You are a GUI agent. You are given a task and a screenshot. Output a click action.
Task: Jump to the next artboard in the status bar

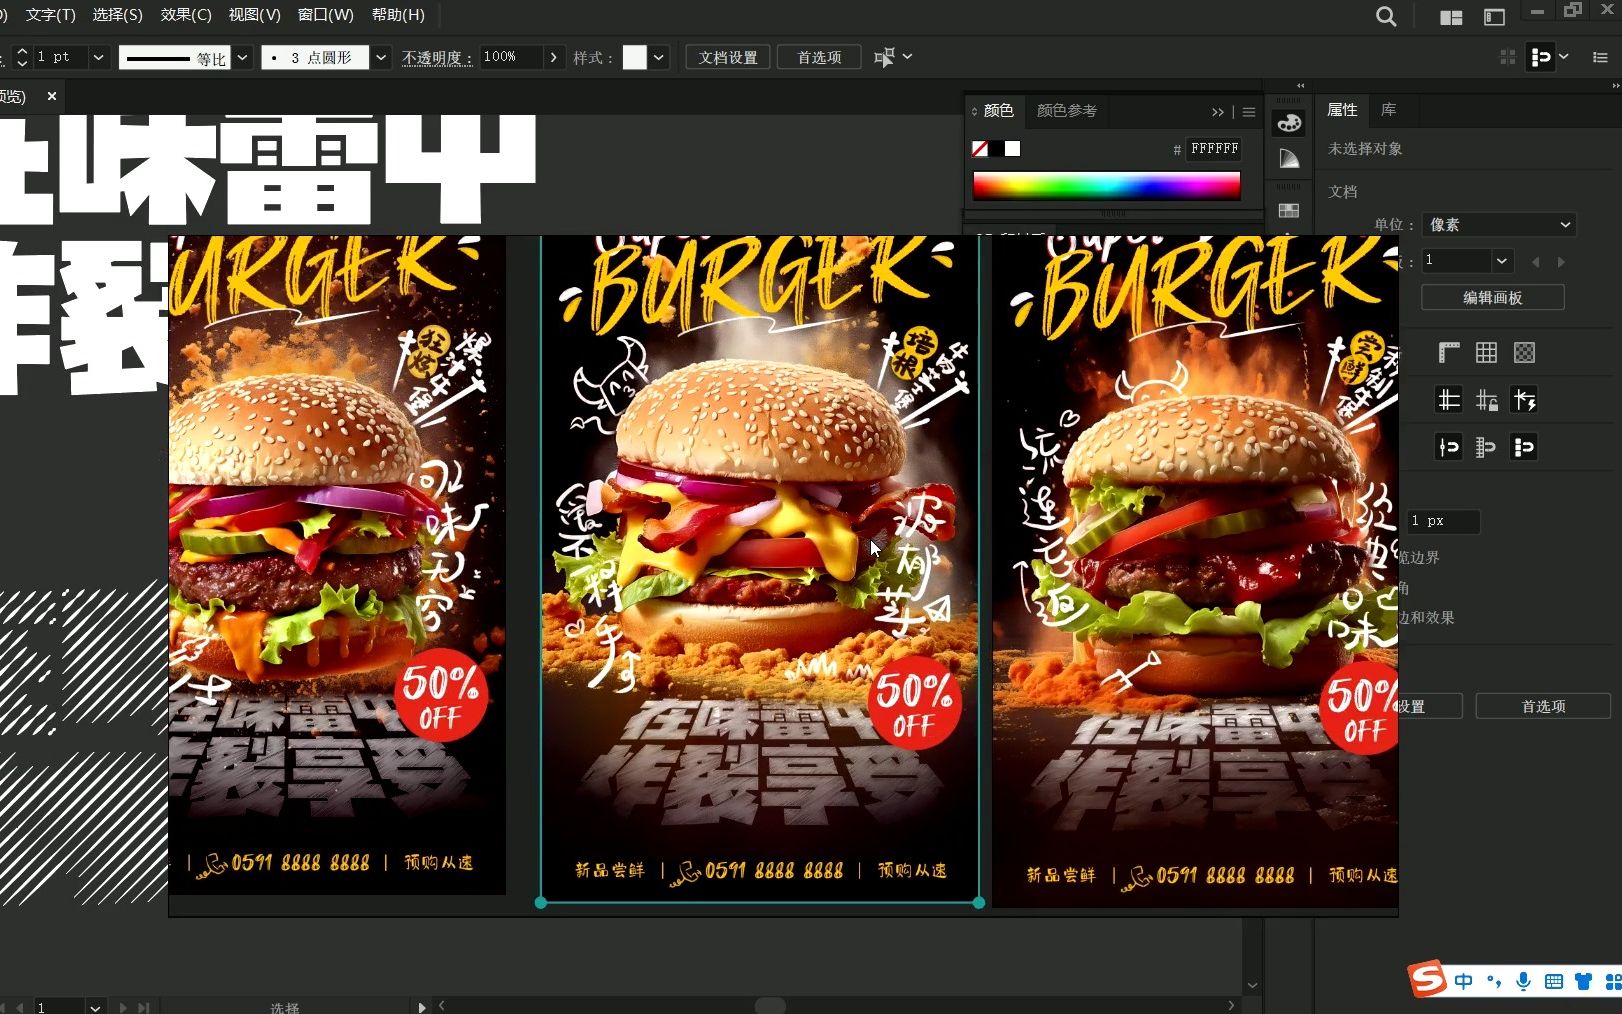click(x=124, y=1008)
